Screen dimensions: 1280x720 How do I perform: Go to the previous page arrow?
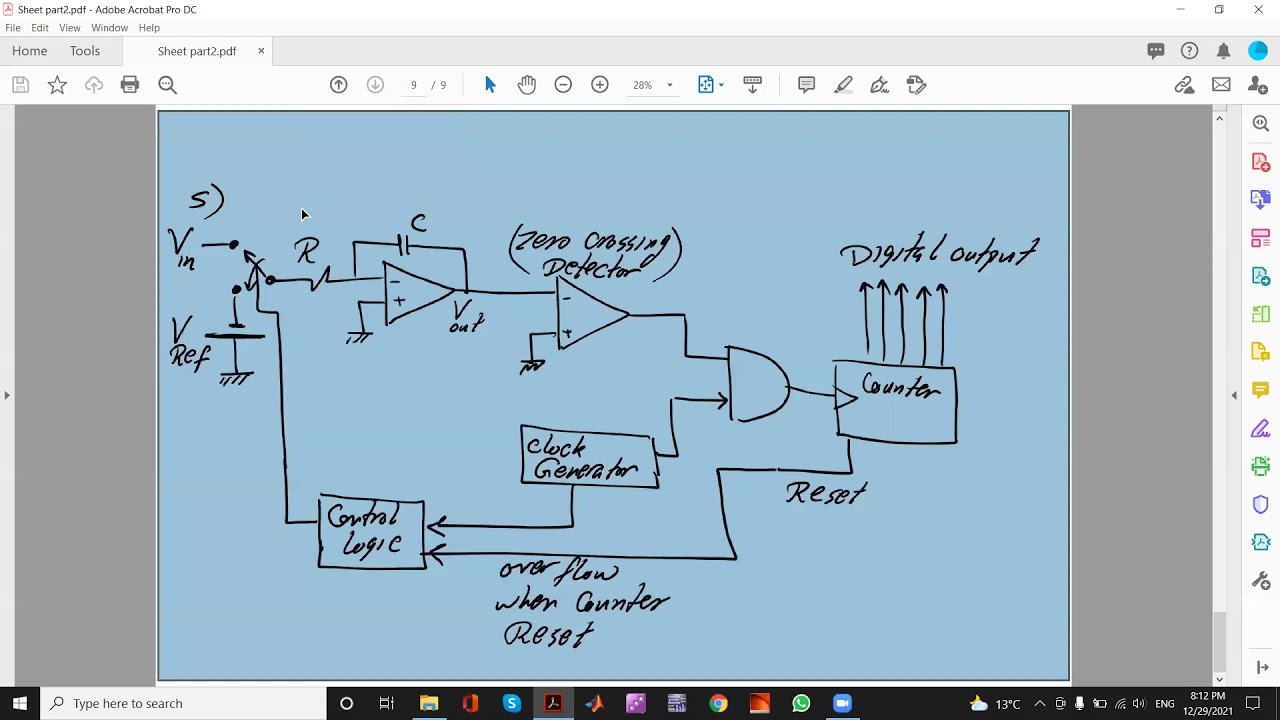coord(339,85)
